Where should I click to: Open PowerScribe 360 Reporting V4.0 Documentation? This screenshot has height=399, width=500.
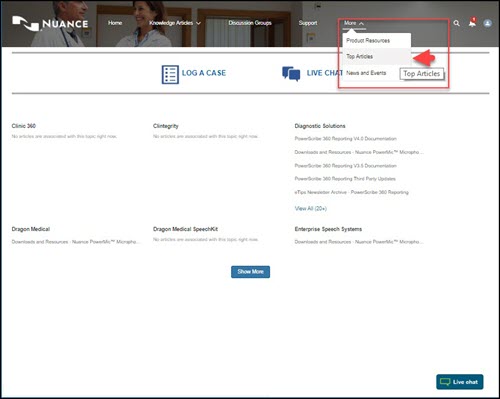coord(346,139)
